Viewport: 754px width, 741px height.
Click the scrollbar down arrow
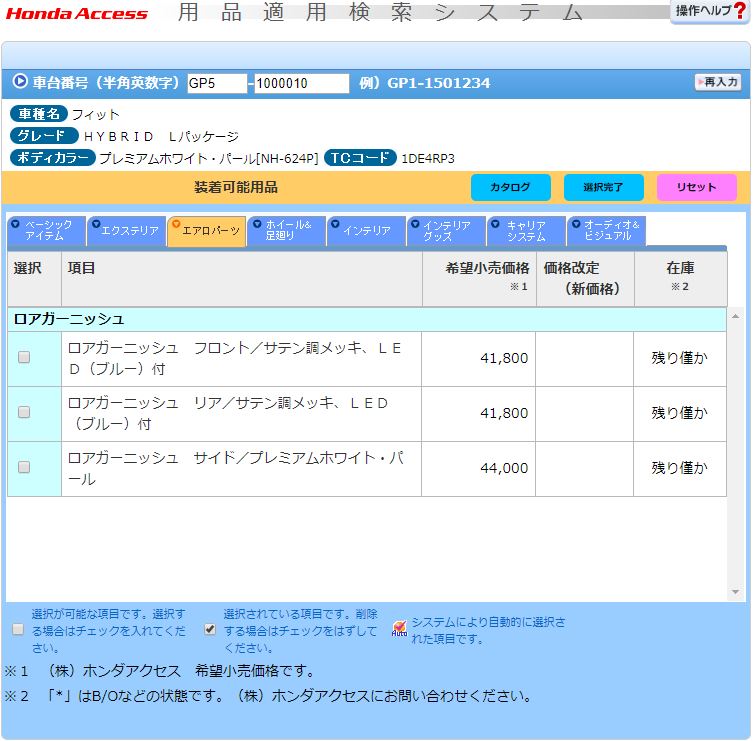[x=735, y=592]
